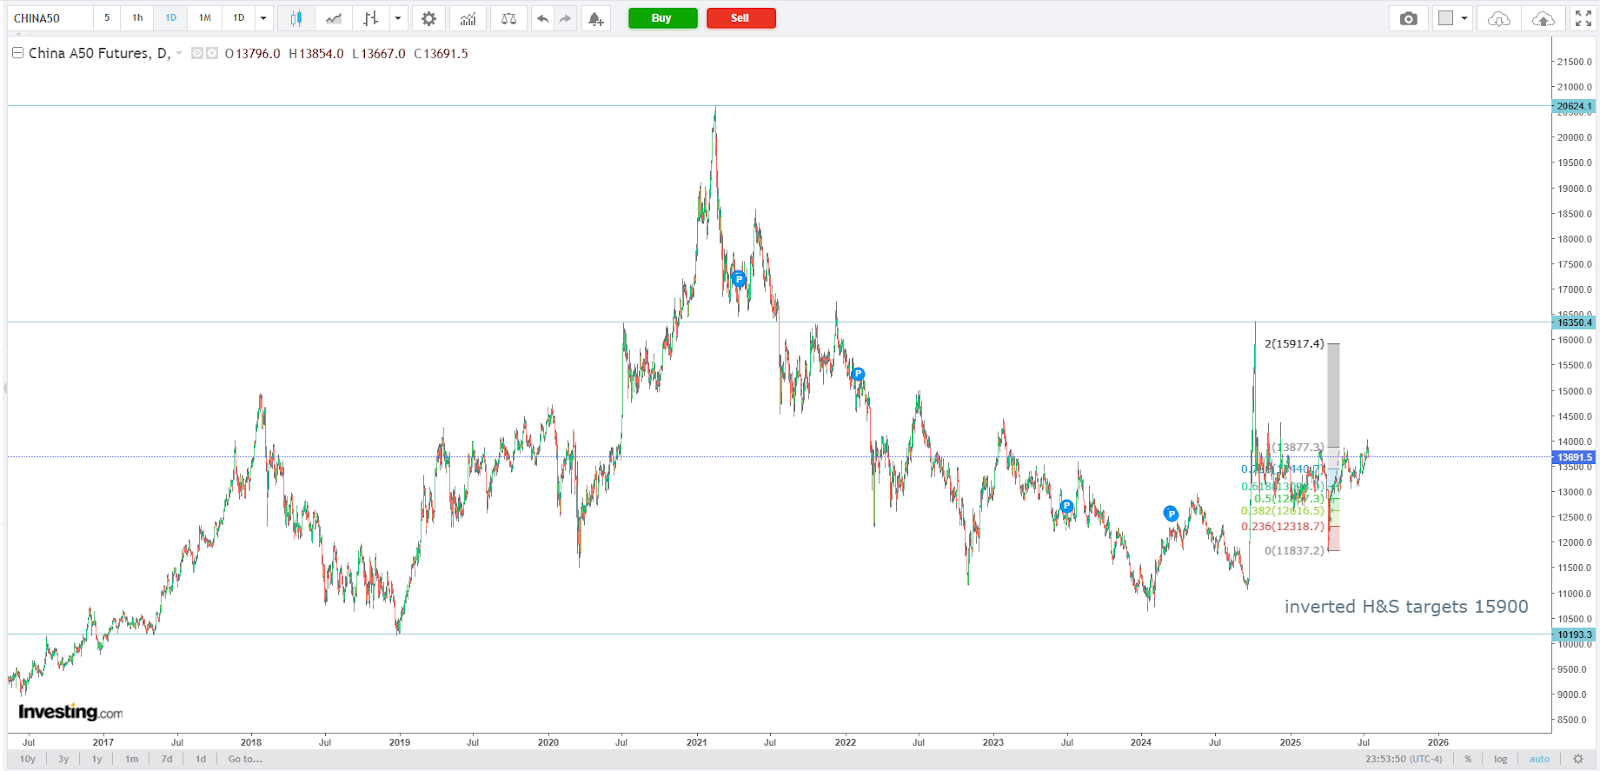Select the 20624.1 horizontal line label
This screenshot has height=771, width=1600.
[1574, 106]
